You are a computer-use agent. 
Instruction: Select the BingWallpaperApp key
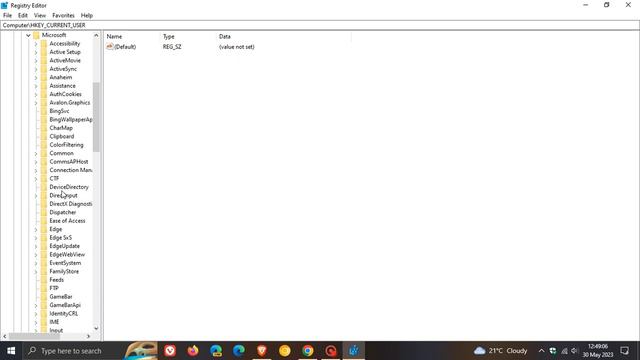[71, 120]
